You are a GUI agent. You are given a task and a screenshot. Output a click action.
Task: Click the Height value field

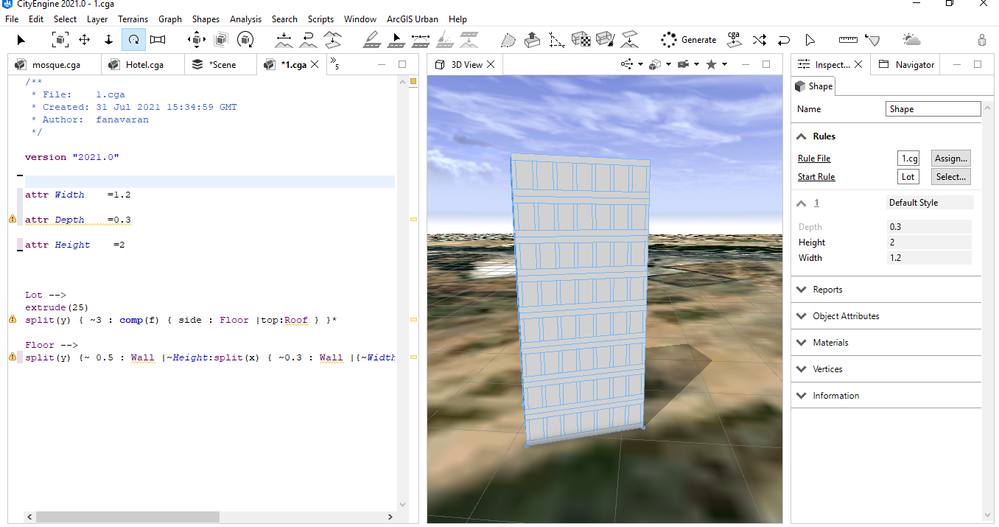(929, 242)
